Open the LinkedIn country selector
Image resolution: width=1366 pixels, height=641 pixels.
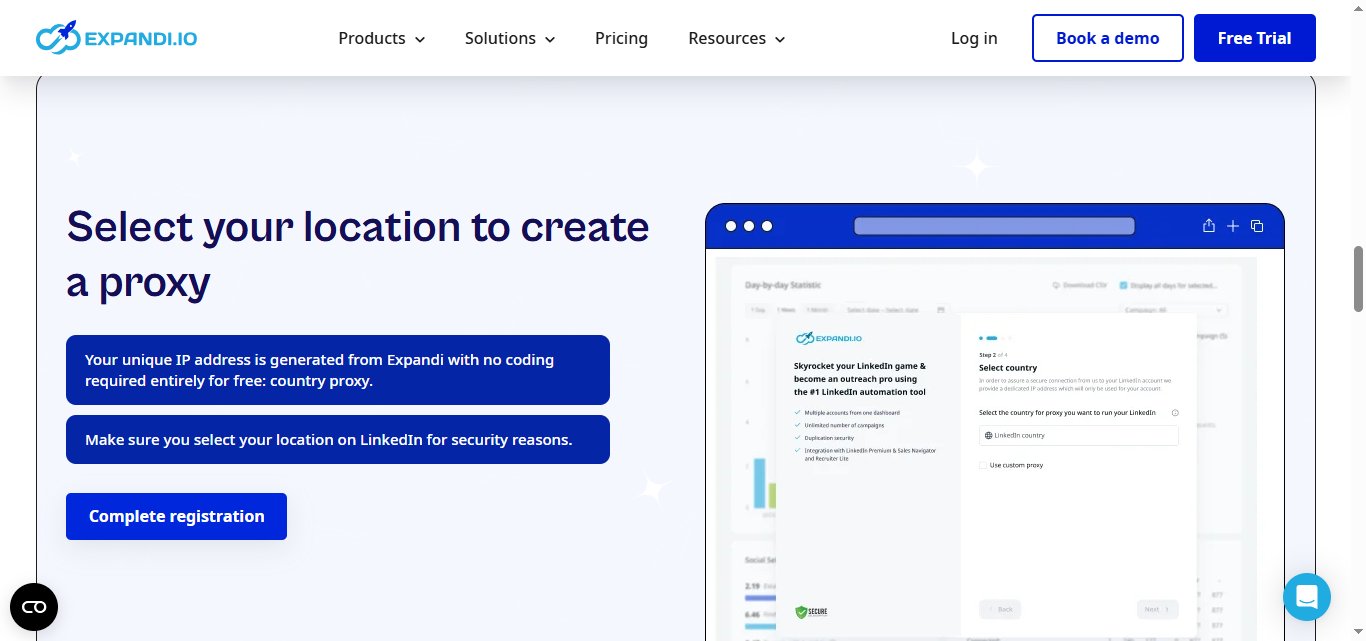tap(1078, 435)
